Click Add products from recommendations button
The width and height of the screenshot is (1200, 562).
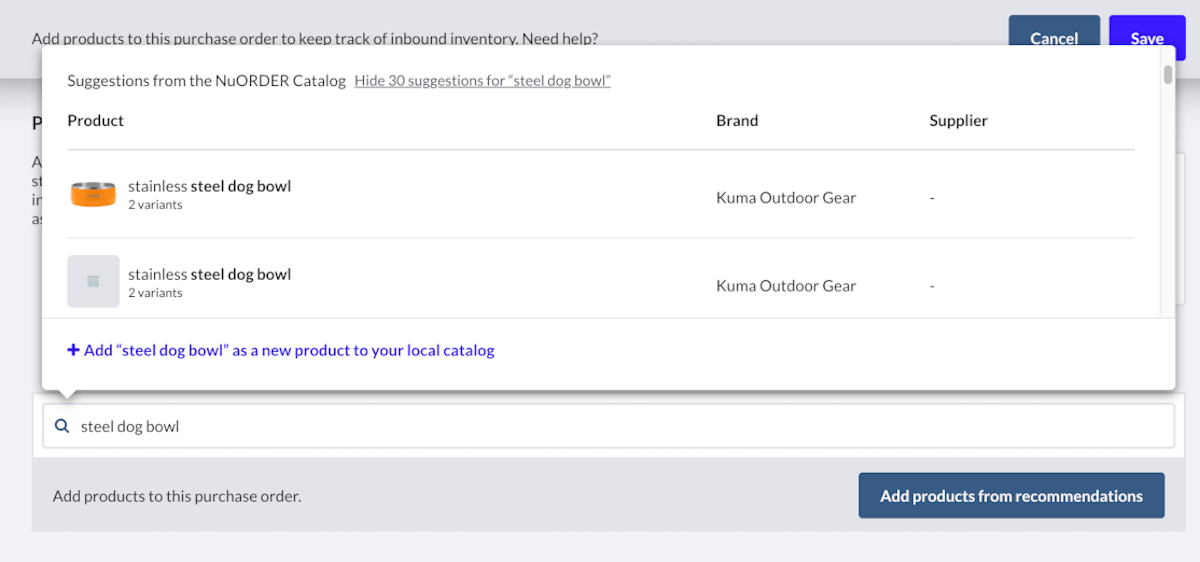1011,496
